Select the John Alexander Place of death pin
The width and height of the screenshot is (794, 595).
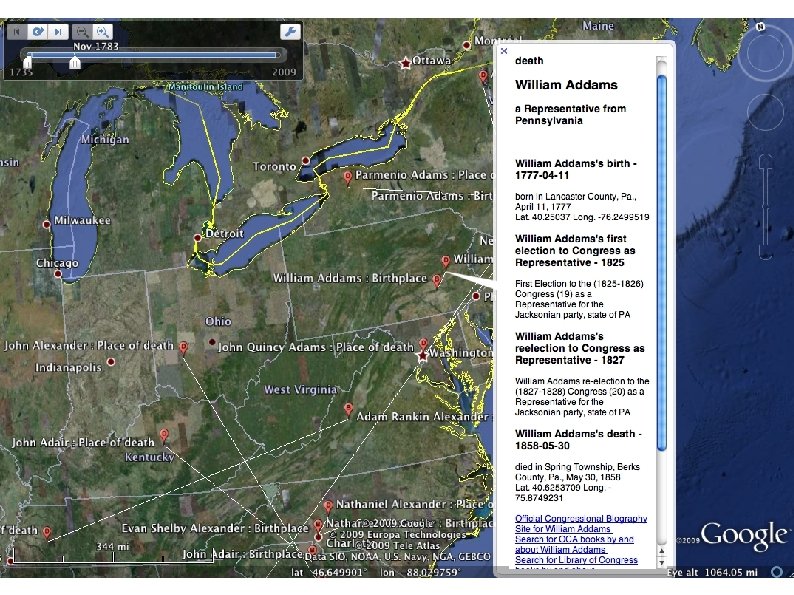(183, 347)
